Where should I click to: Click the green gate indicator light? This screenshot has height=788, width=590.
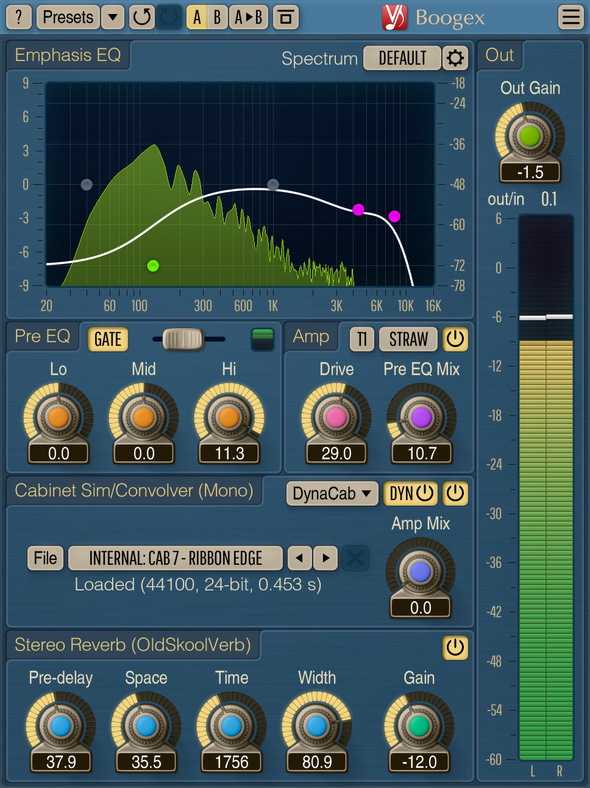[262, 339]
